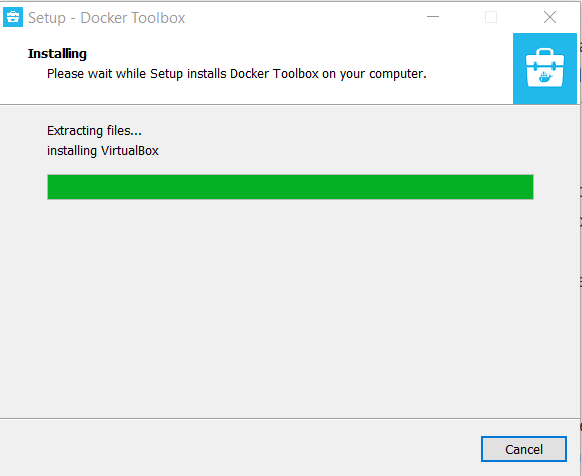The width and height of the screenshot is (582, 476).
Task: Click the blue toolbox logo image
Action: point(545,68)
